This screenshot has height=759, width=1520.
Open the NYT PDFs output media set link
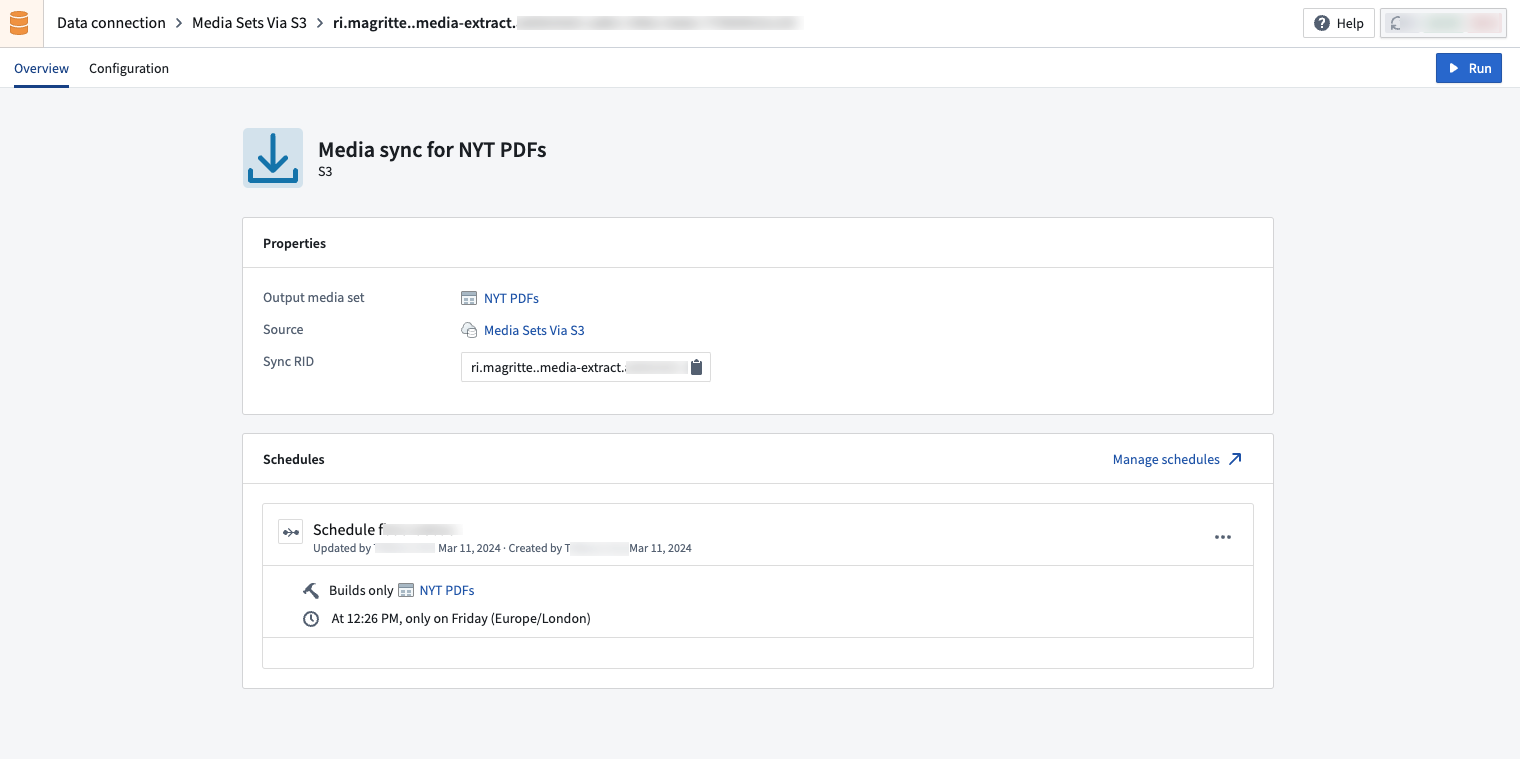[511, 298]
